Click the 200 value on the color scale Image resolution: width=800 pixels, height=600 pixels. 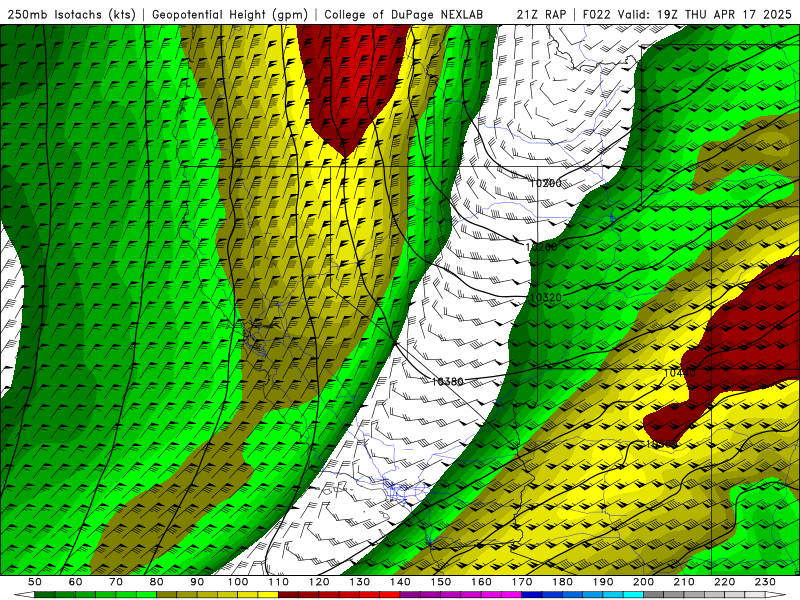pos(643,582)
